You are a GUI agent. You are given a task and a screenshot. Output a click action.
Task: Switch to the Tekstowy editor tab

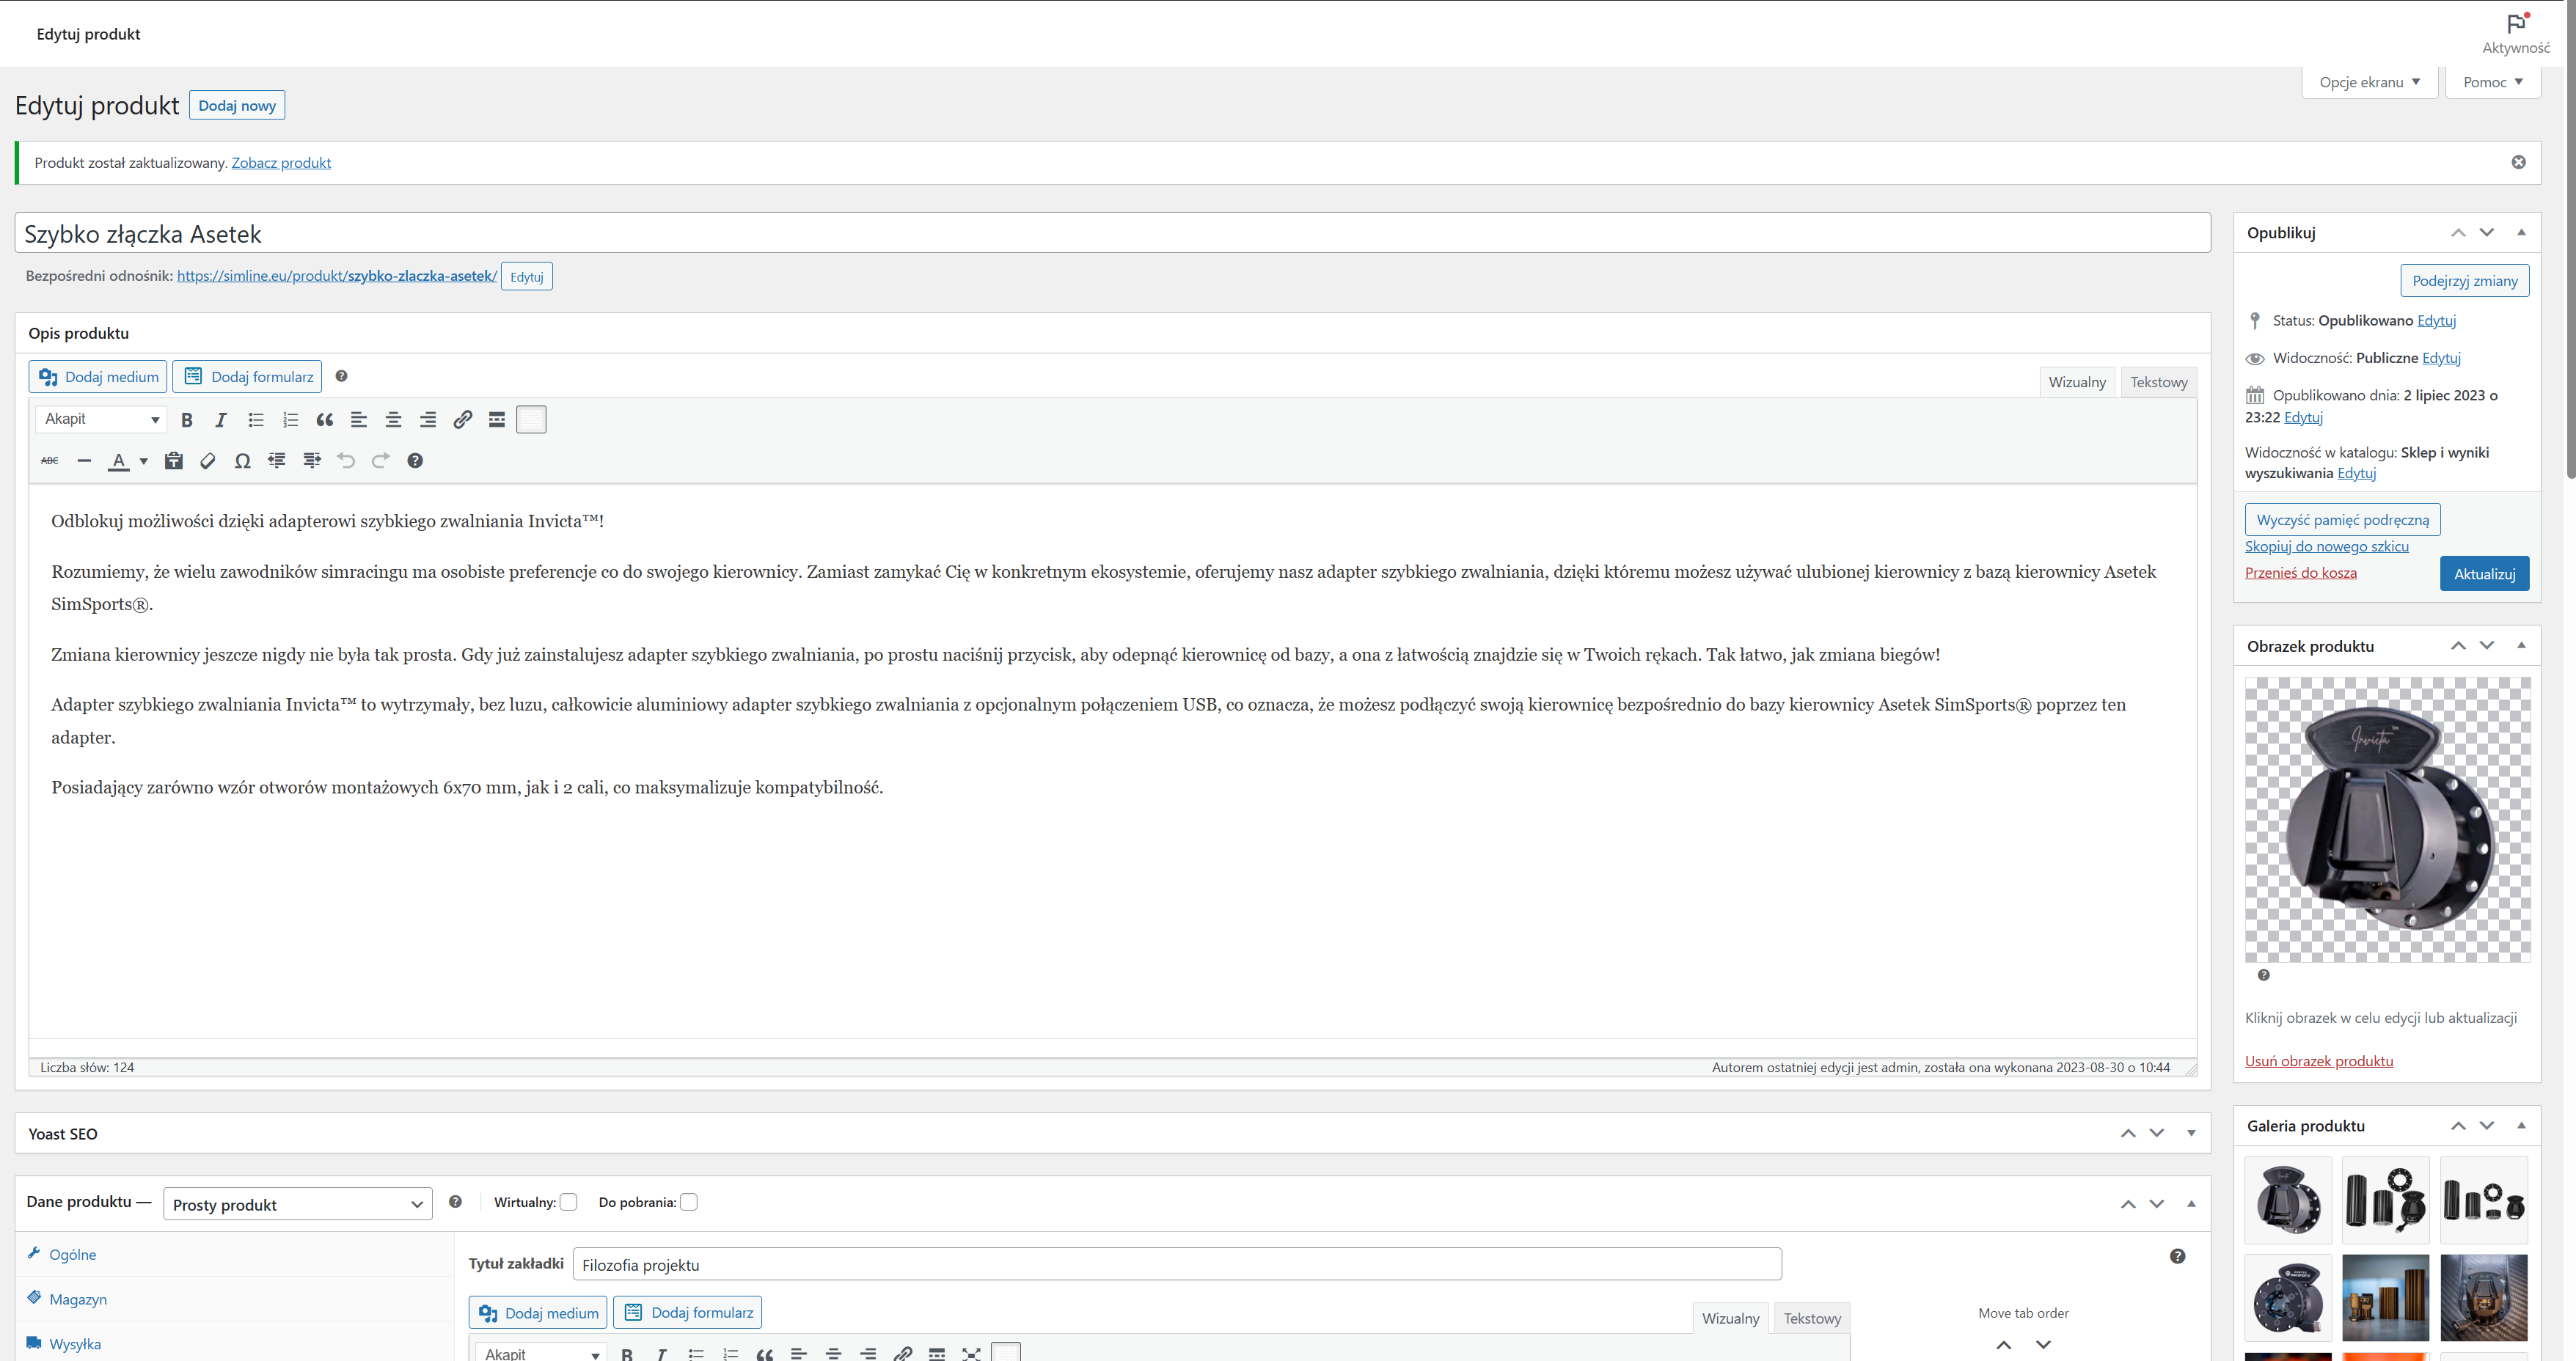(2158, 381)
